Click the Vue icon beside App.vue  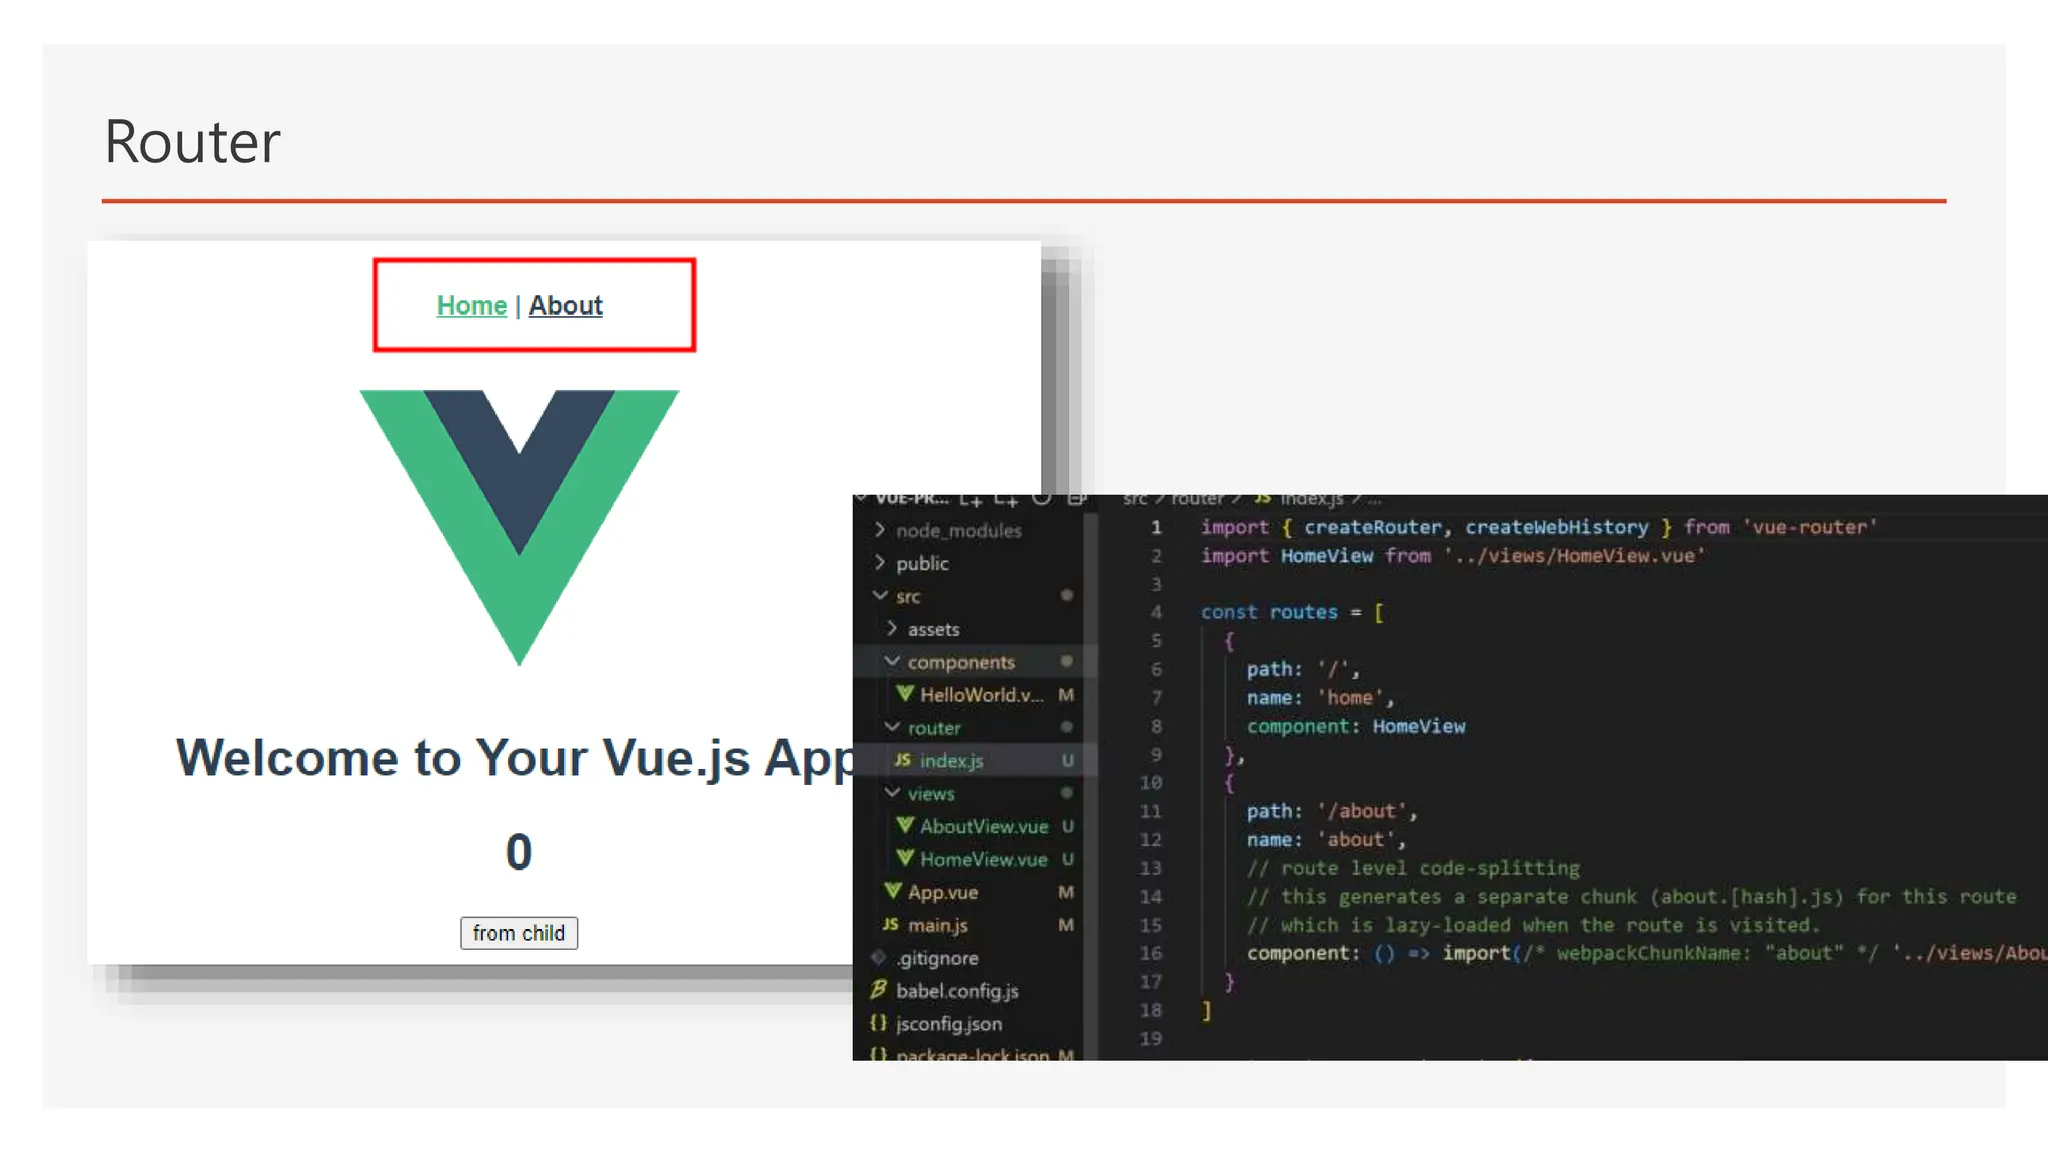pos(893,891)
